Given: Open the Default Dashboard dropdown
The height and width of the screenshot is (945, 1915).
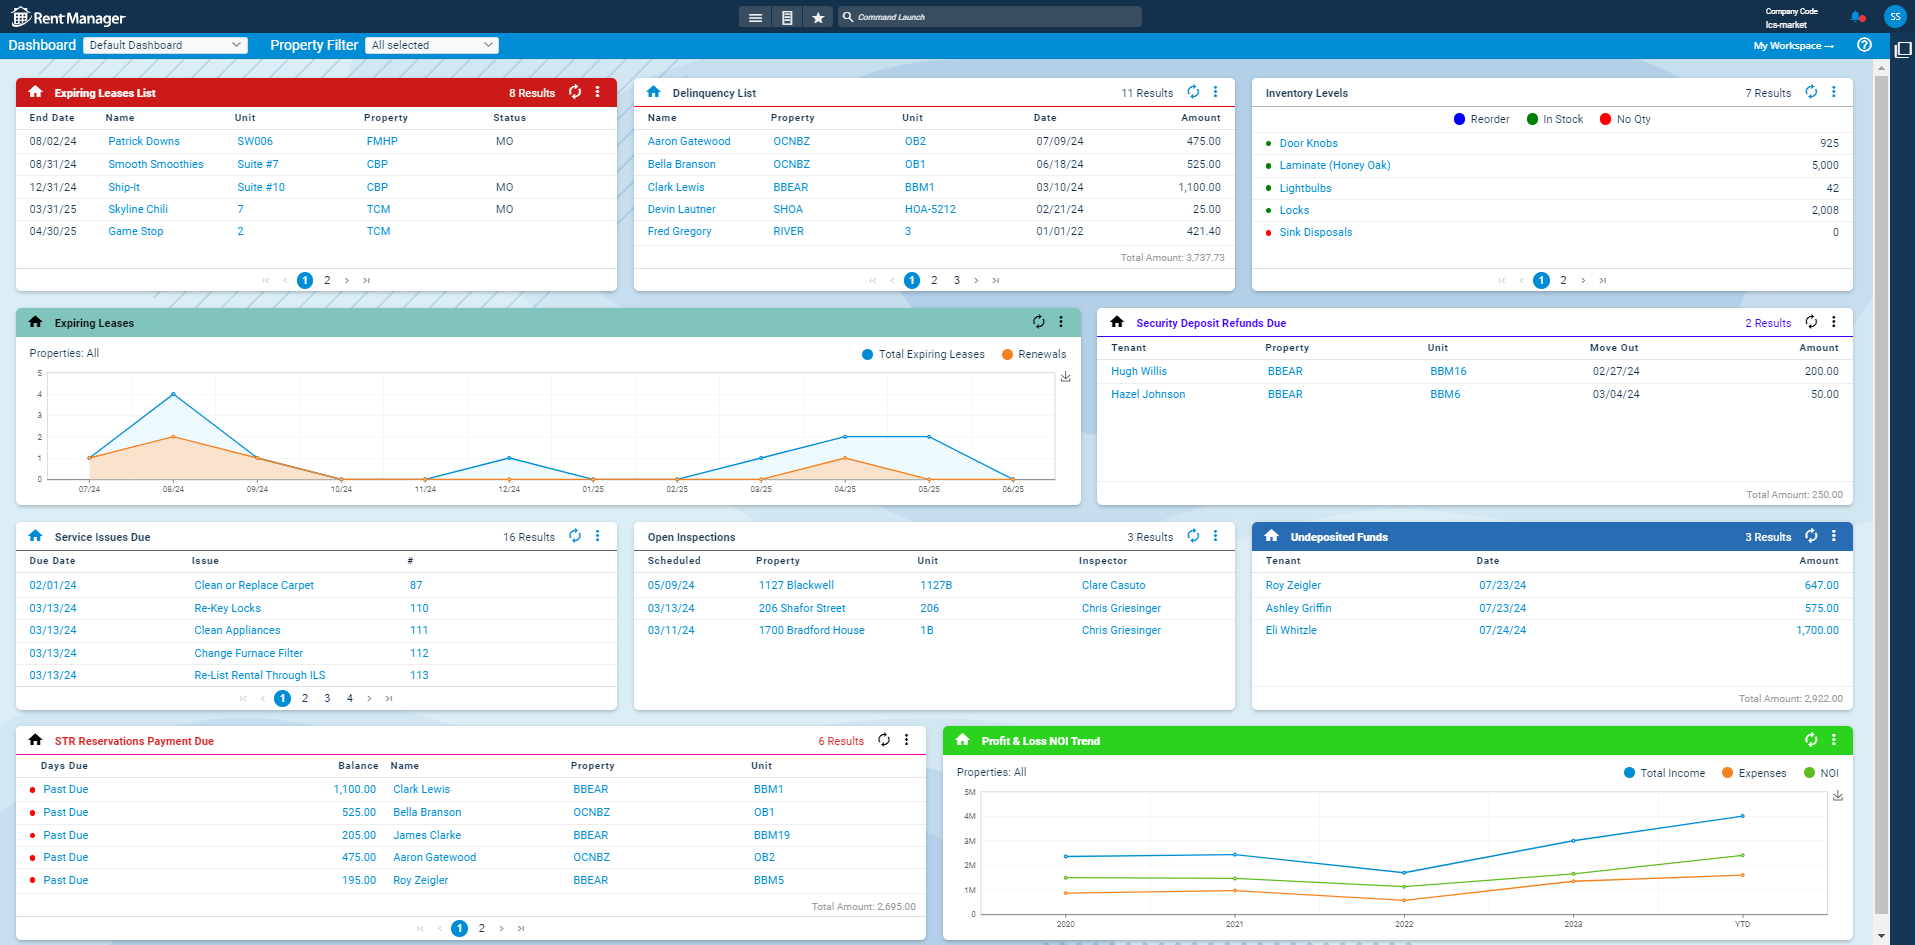Looking at the screenshot, I should click(x=164, y=45).
